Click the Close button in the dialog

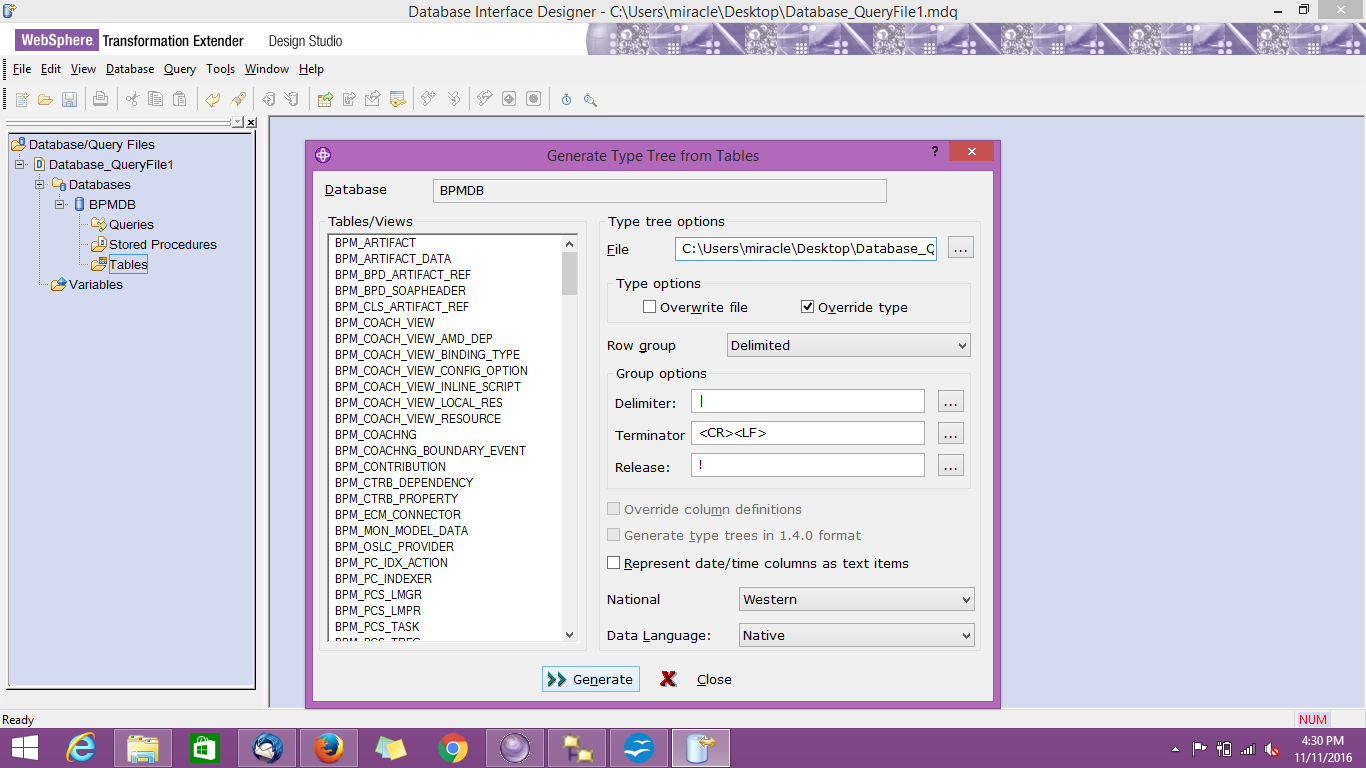point(713,679)
